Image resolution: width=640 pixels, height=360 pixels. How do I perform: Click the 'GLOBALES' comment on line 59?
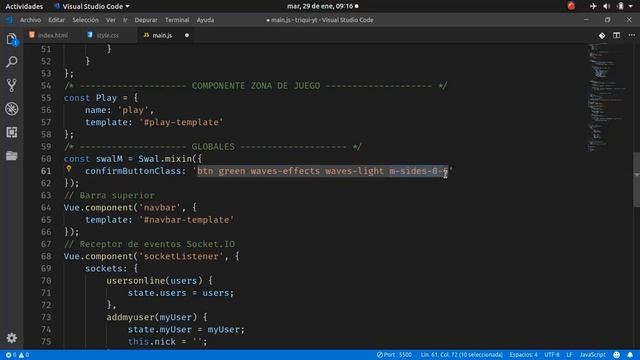tap(213, 147)
